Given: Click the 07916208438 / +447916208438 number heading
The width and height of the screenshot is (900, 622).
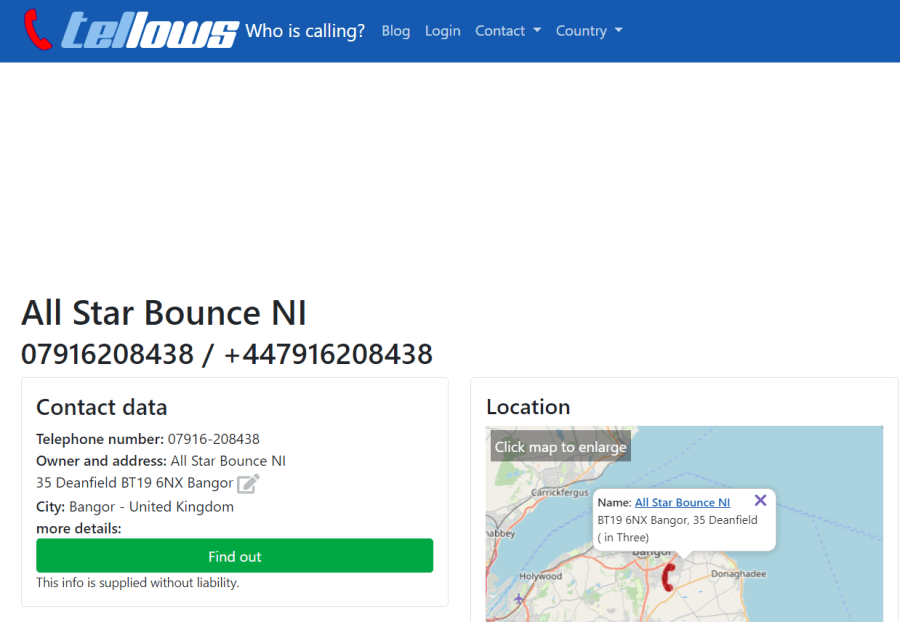Looking at the screenshot, I should 227,354.
